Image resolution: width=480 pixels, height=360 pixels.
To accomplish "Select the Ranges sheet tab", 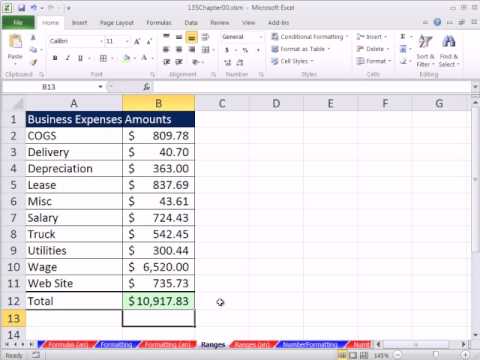I will [213, 345].
